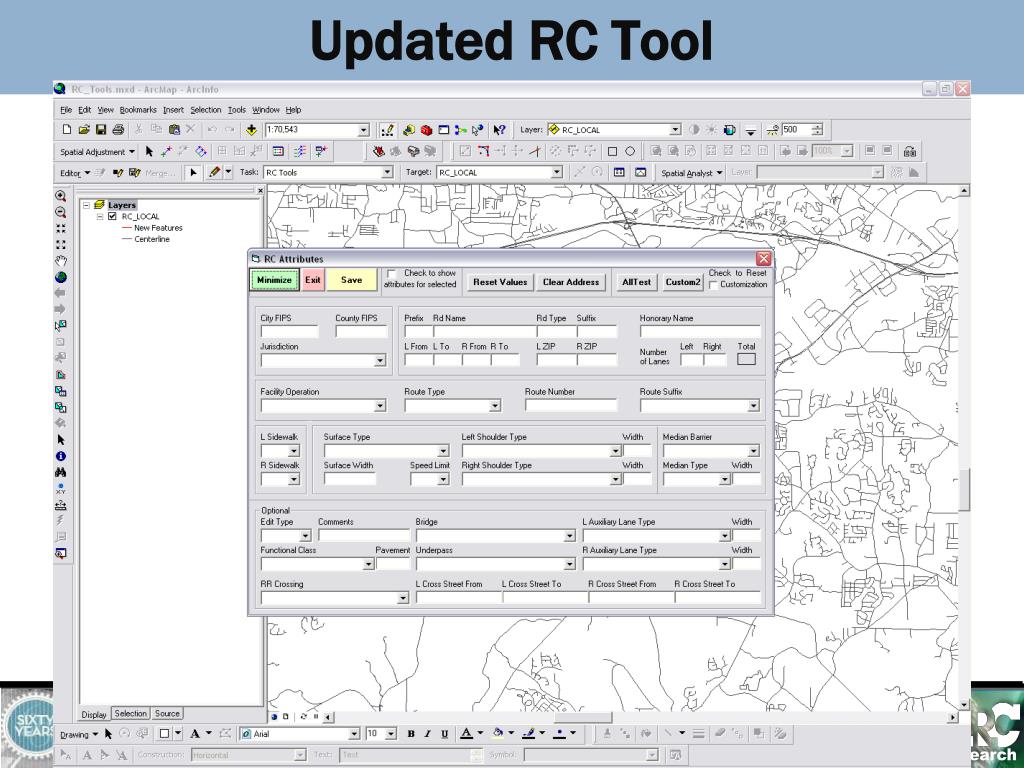This screenshot has width=1024, height=768.
Task: Open the Find binoculars tool
Action: pyautogui.click(x=61, y=472)
